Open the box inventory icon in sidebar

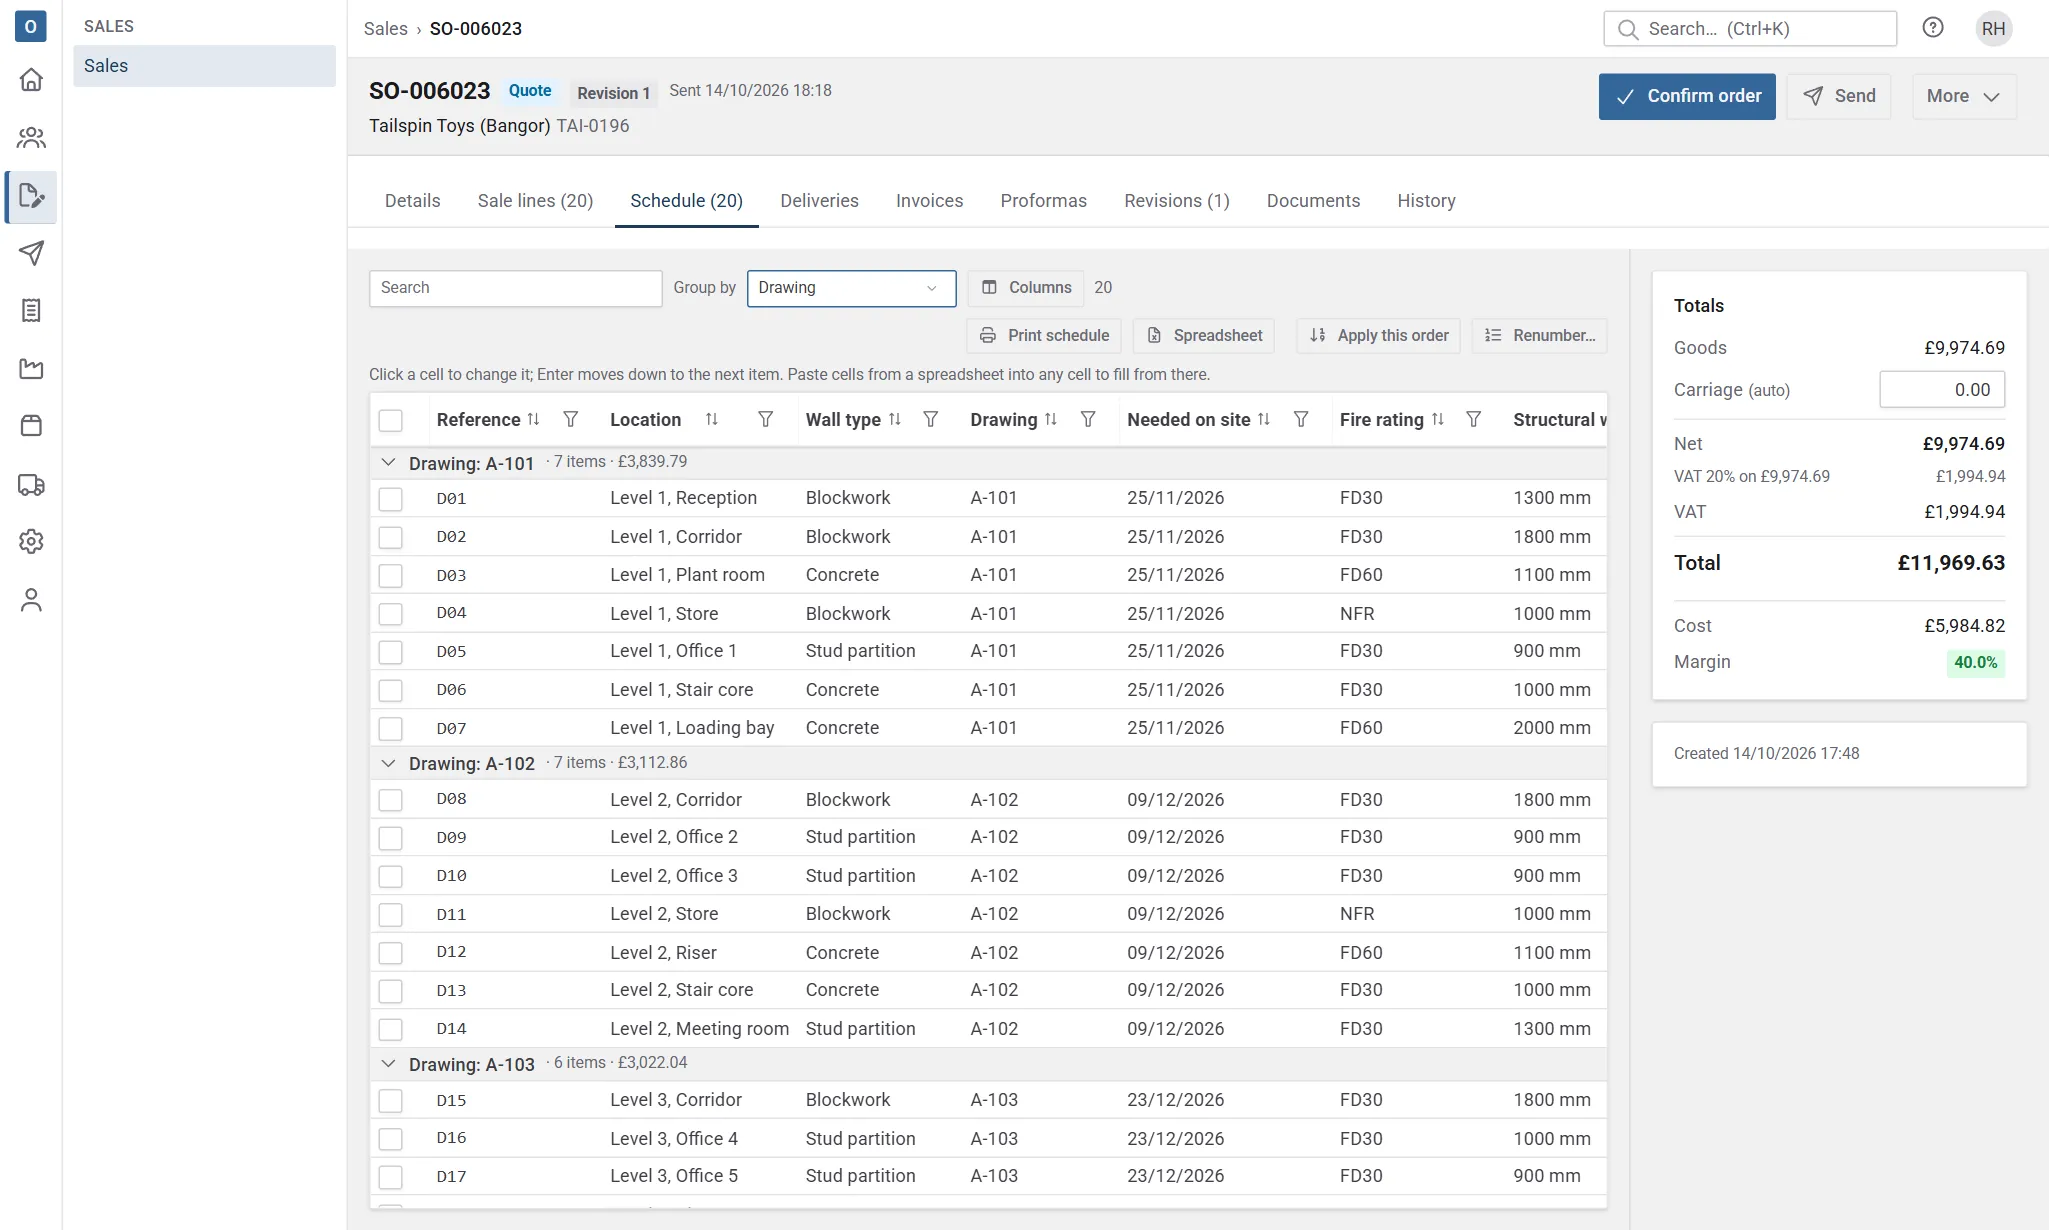[31, 426]
